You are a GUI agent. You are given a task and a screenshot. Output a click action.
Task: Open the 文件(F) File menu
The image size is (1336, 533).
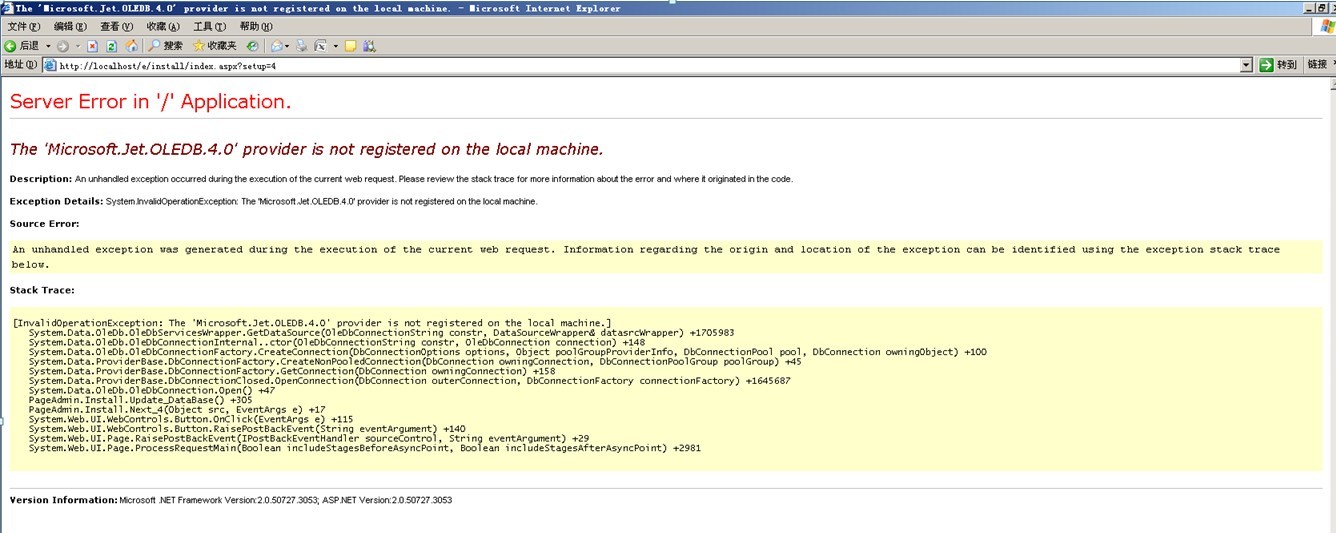[24, 27]
